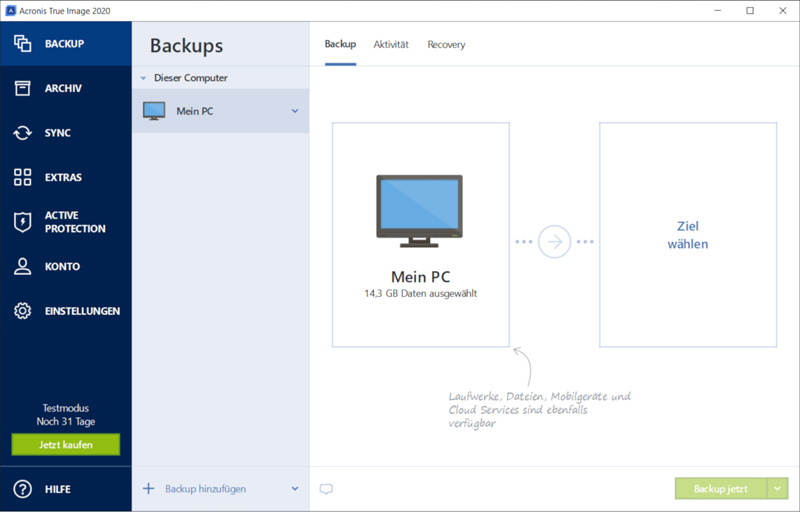Open Active Protection shield icon
This screenshot has height=512, width=800.
point(22,222)
